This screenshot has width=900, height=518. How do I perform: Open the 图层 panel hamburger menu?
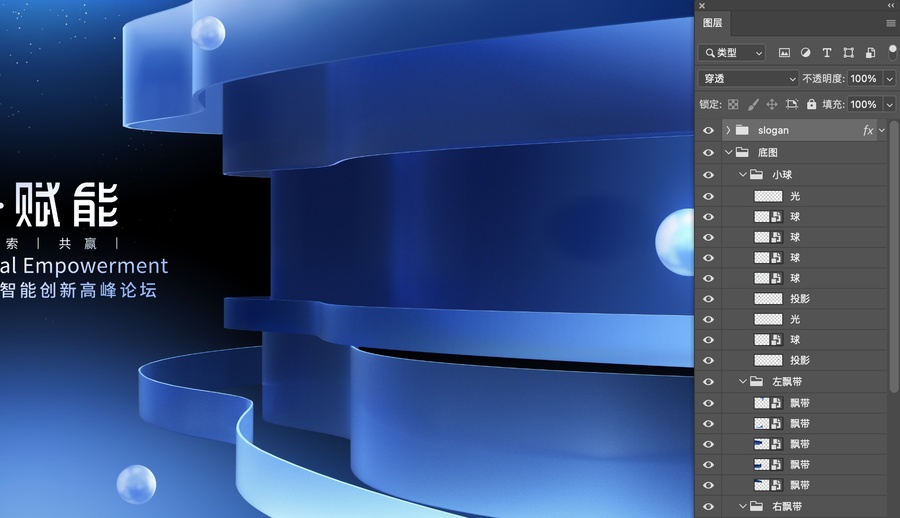(x=891, y=23)
